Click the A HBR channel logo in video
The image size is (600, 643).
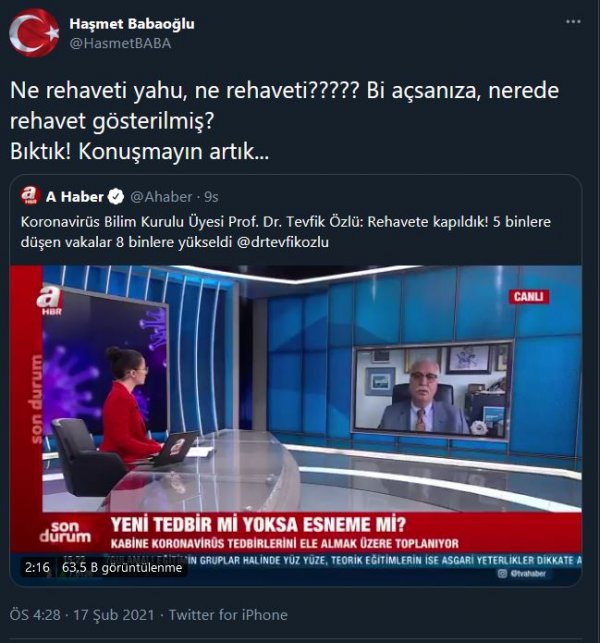(x=50, y=301)
